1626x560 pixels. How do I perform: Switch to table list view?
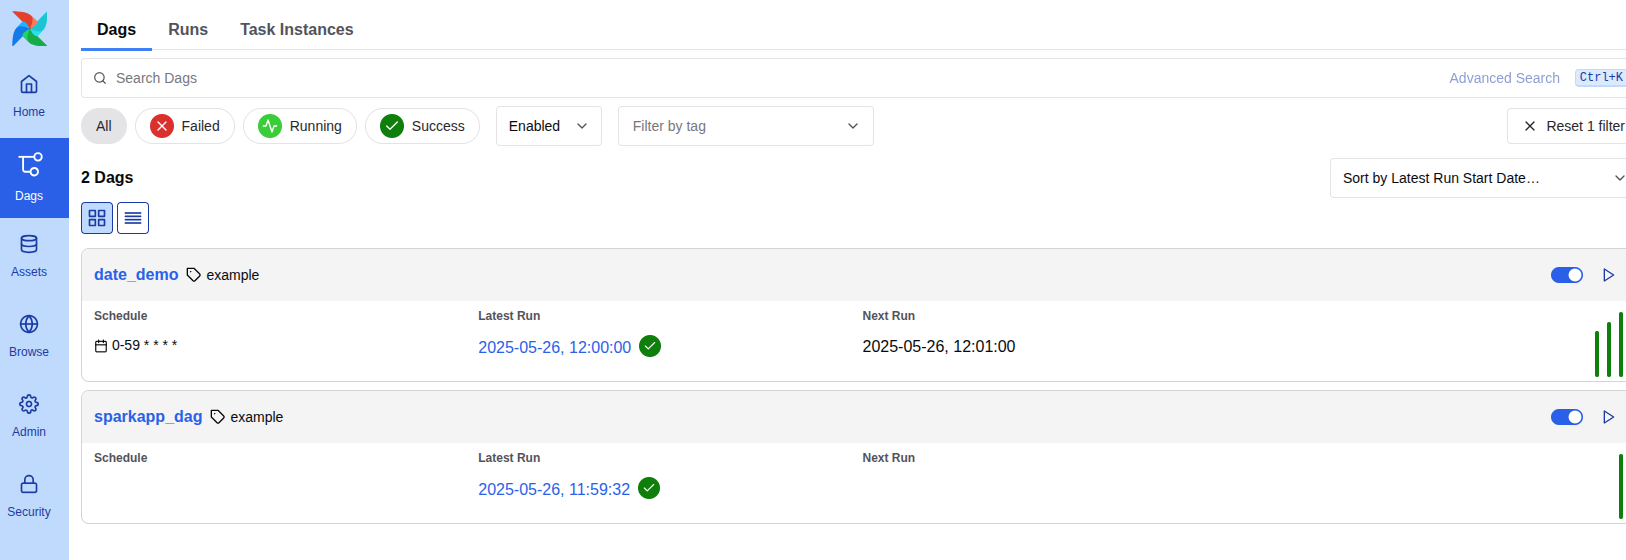point(133,218)
